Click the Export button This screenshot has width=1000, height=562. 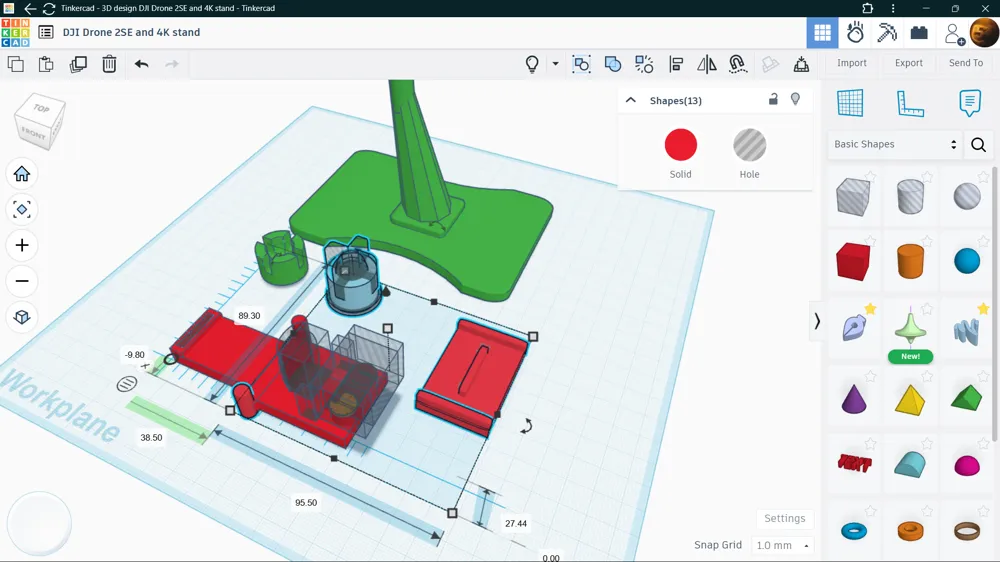pyautogui.click(x=909, y=63)
